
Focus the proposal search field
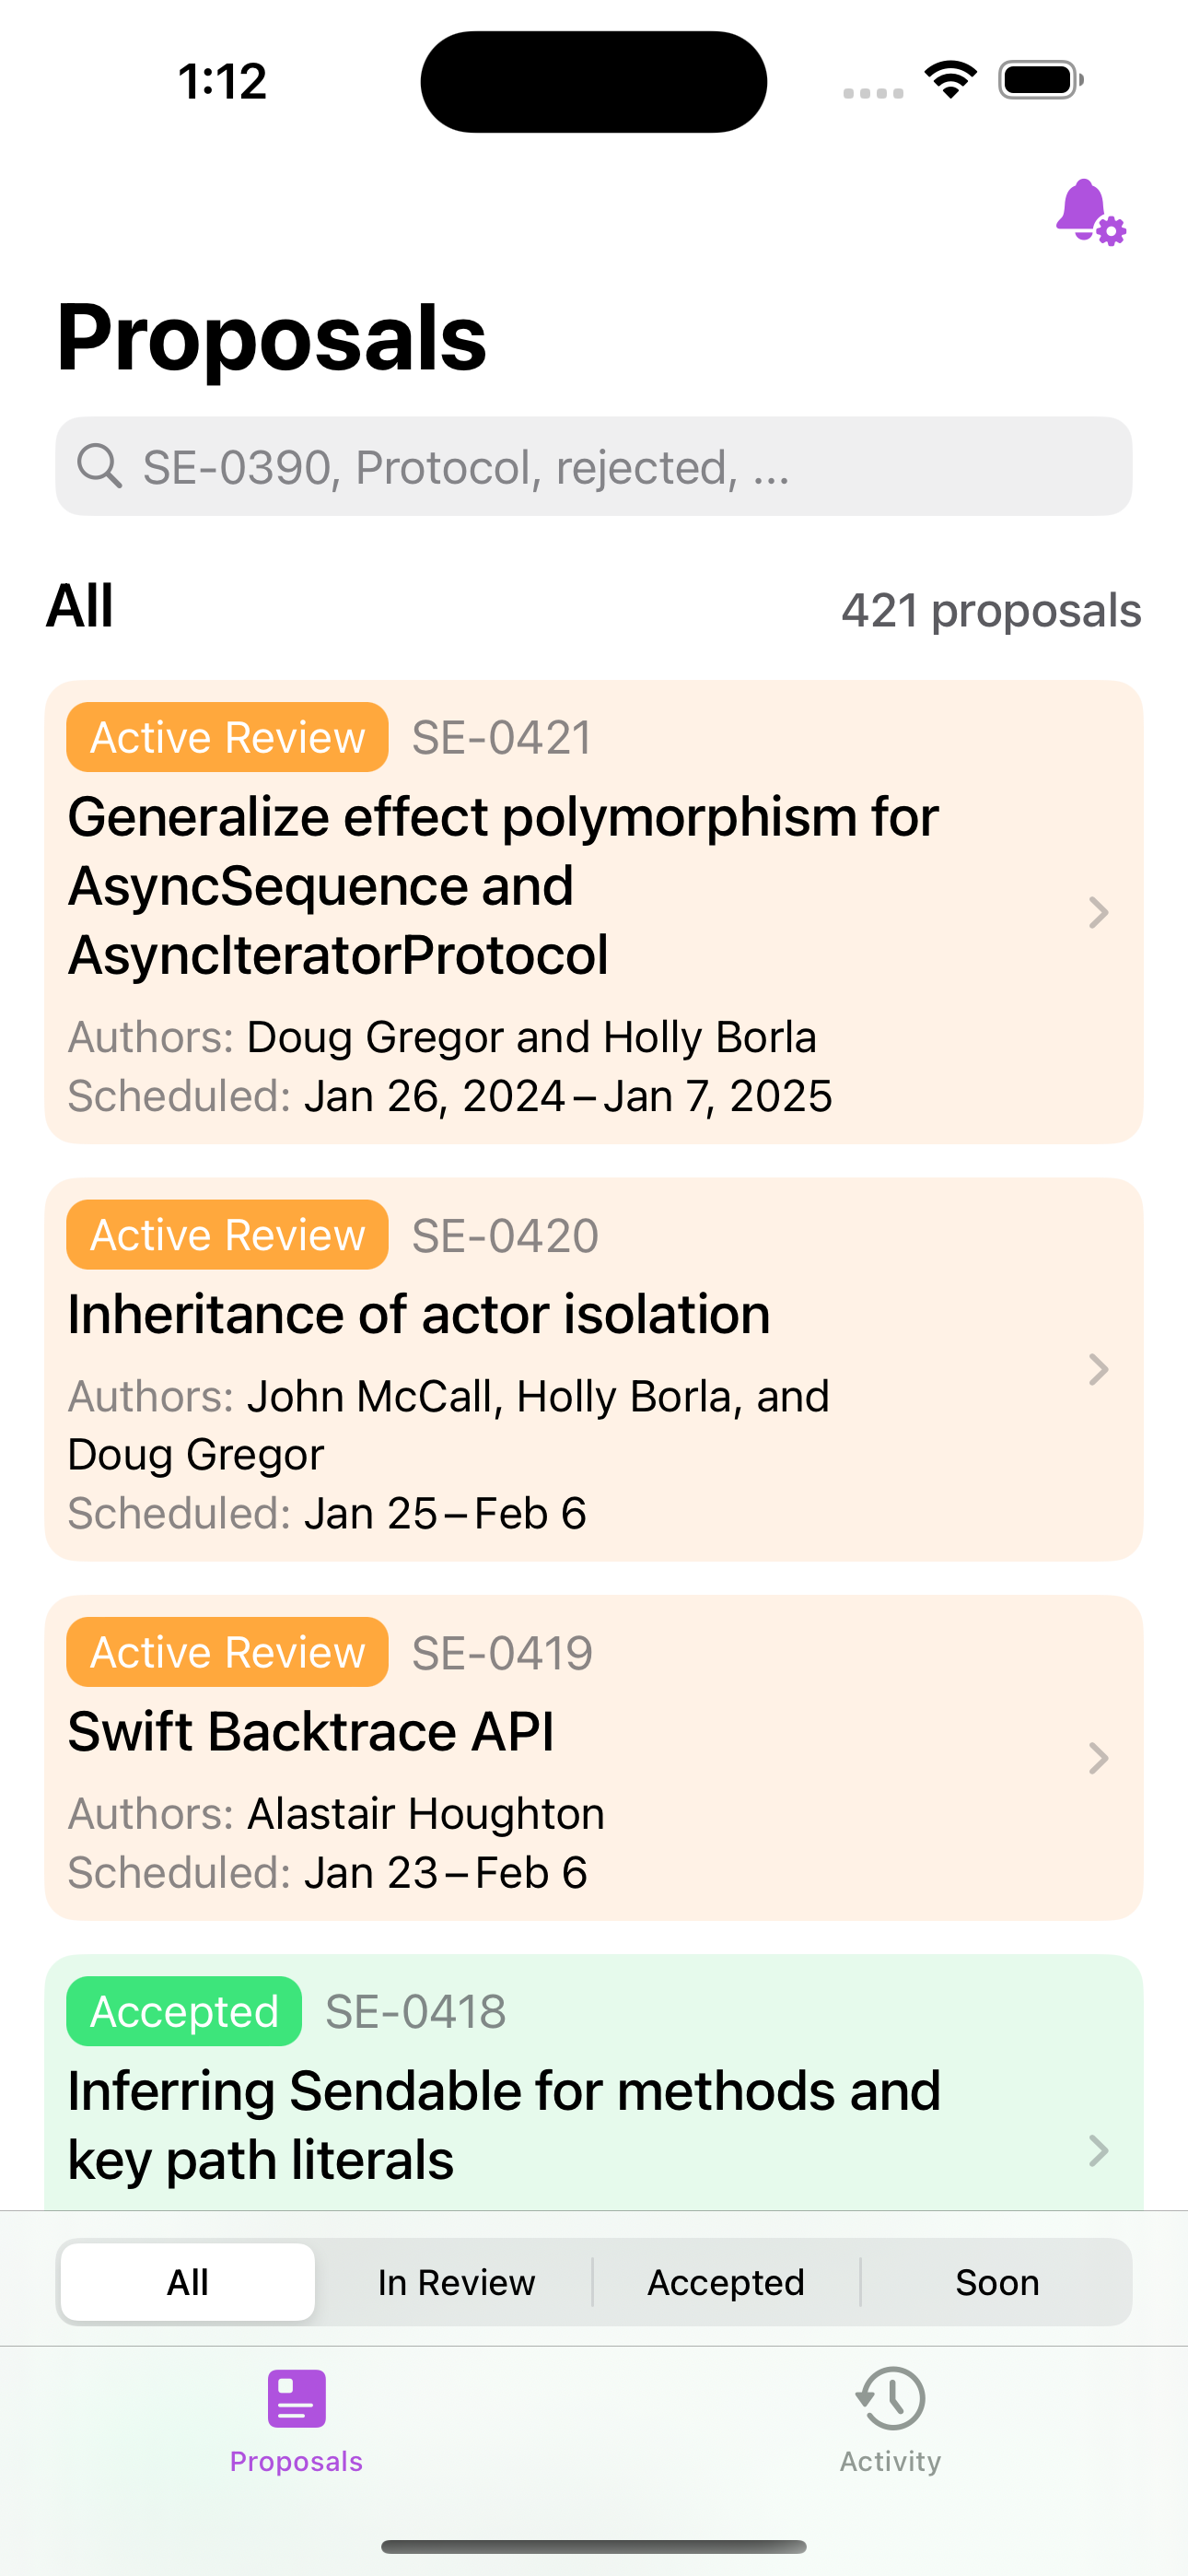click(x=594, y=466)
